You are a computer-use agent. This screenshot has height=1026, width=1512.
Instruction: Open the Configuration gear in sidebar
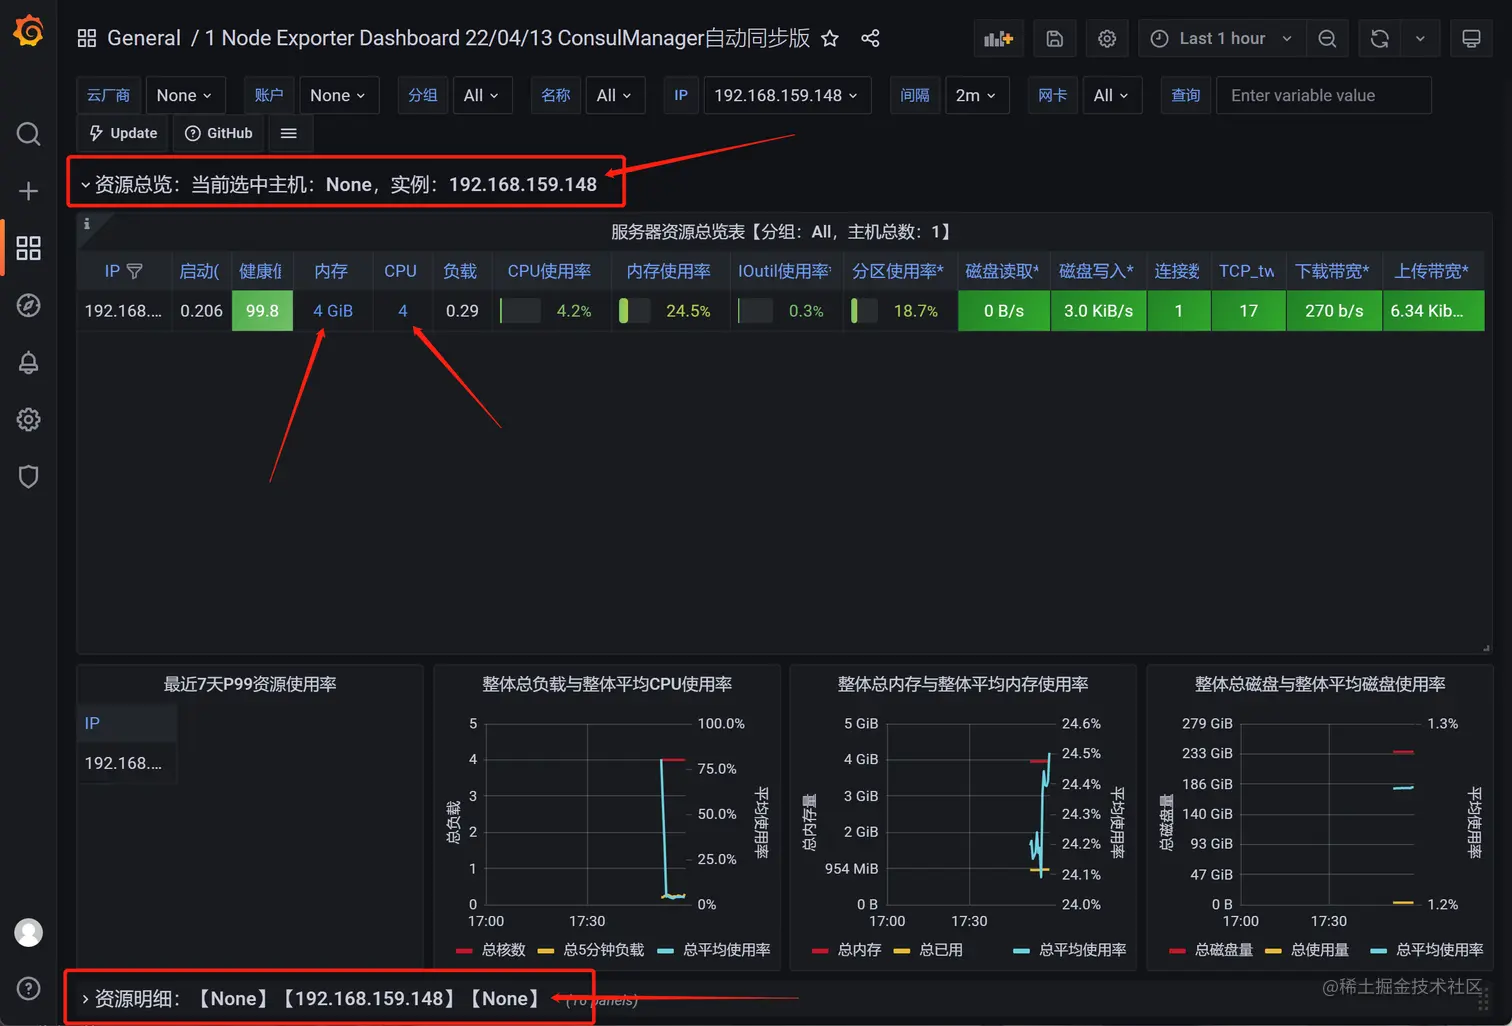coord(28,419)
